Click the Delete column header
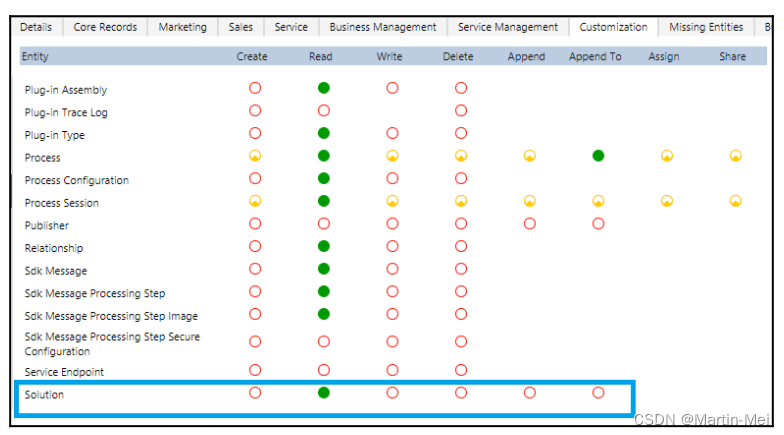This screenshot has height=435, width=784. click(458, 56)
